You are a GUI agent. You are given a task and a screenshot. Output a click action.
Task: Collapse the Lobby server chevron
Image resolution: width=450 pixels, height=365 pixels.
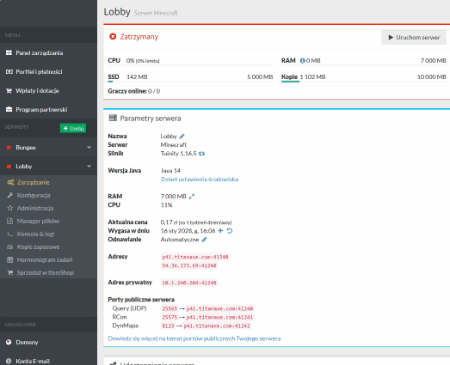(89, 166)
